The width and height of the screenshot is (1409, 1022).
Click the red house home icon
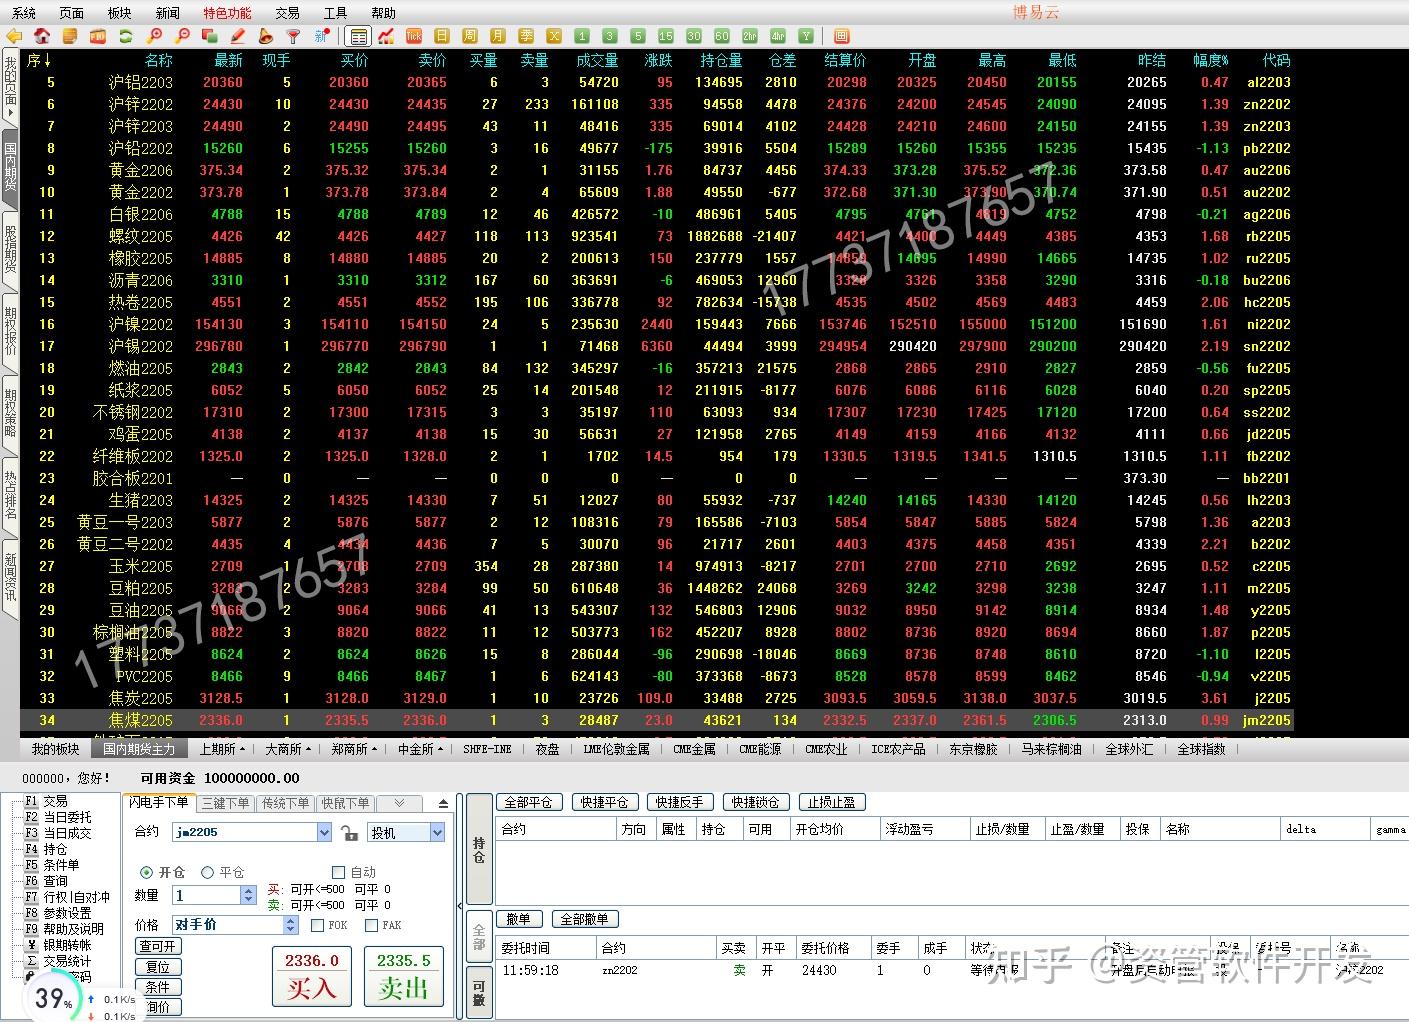pyautogui.click(x=42, y=36)
